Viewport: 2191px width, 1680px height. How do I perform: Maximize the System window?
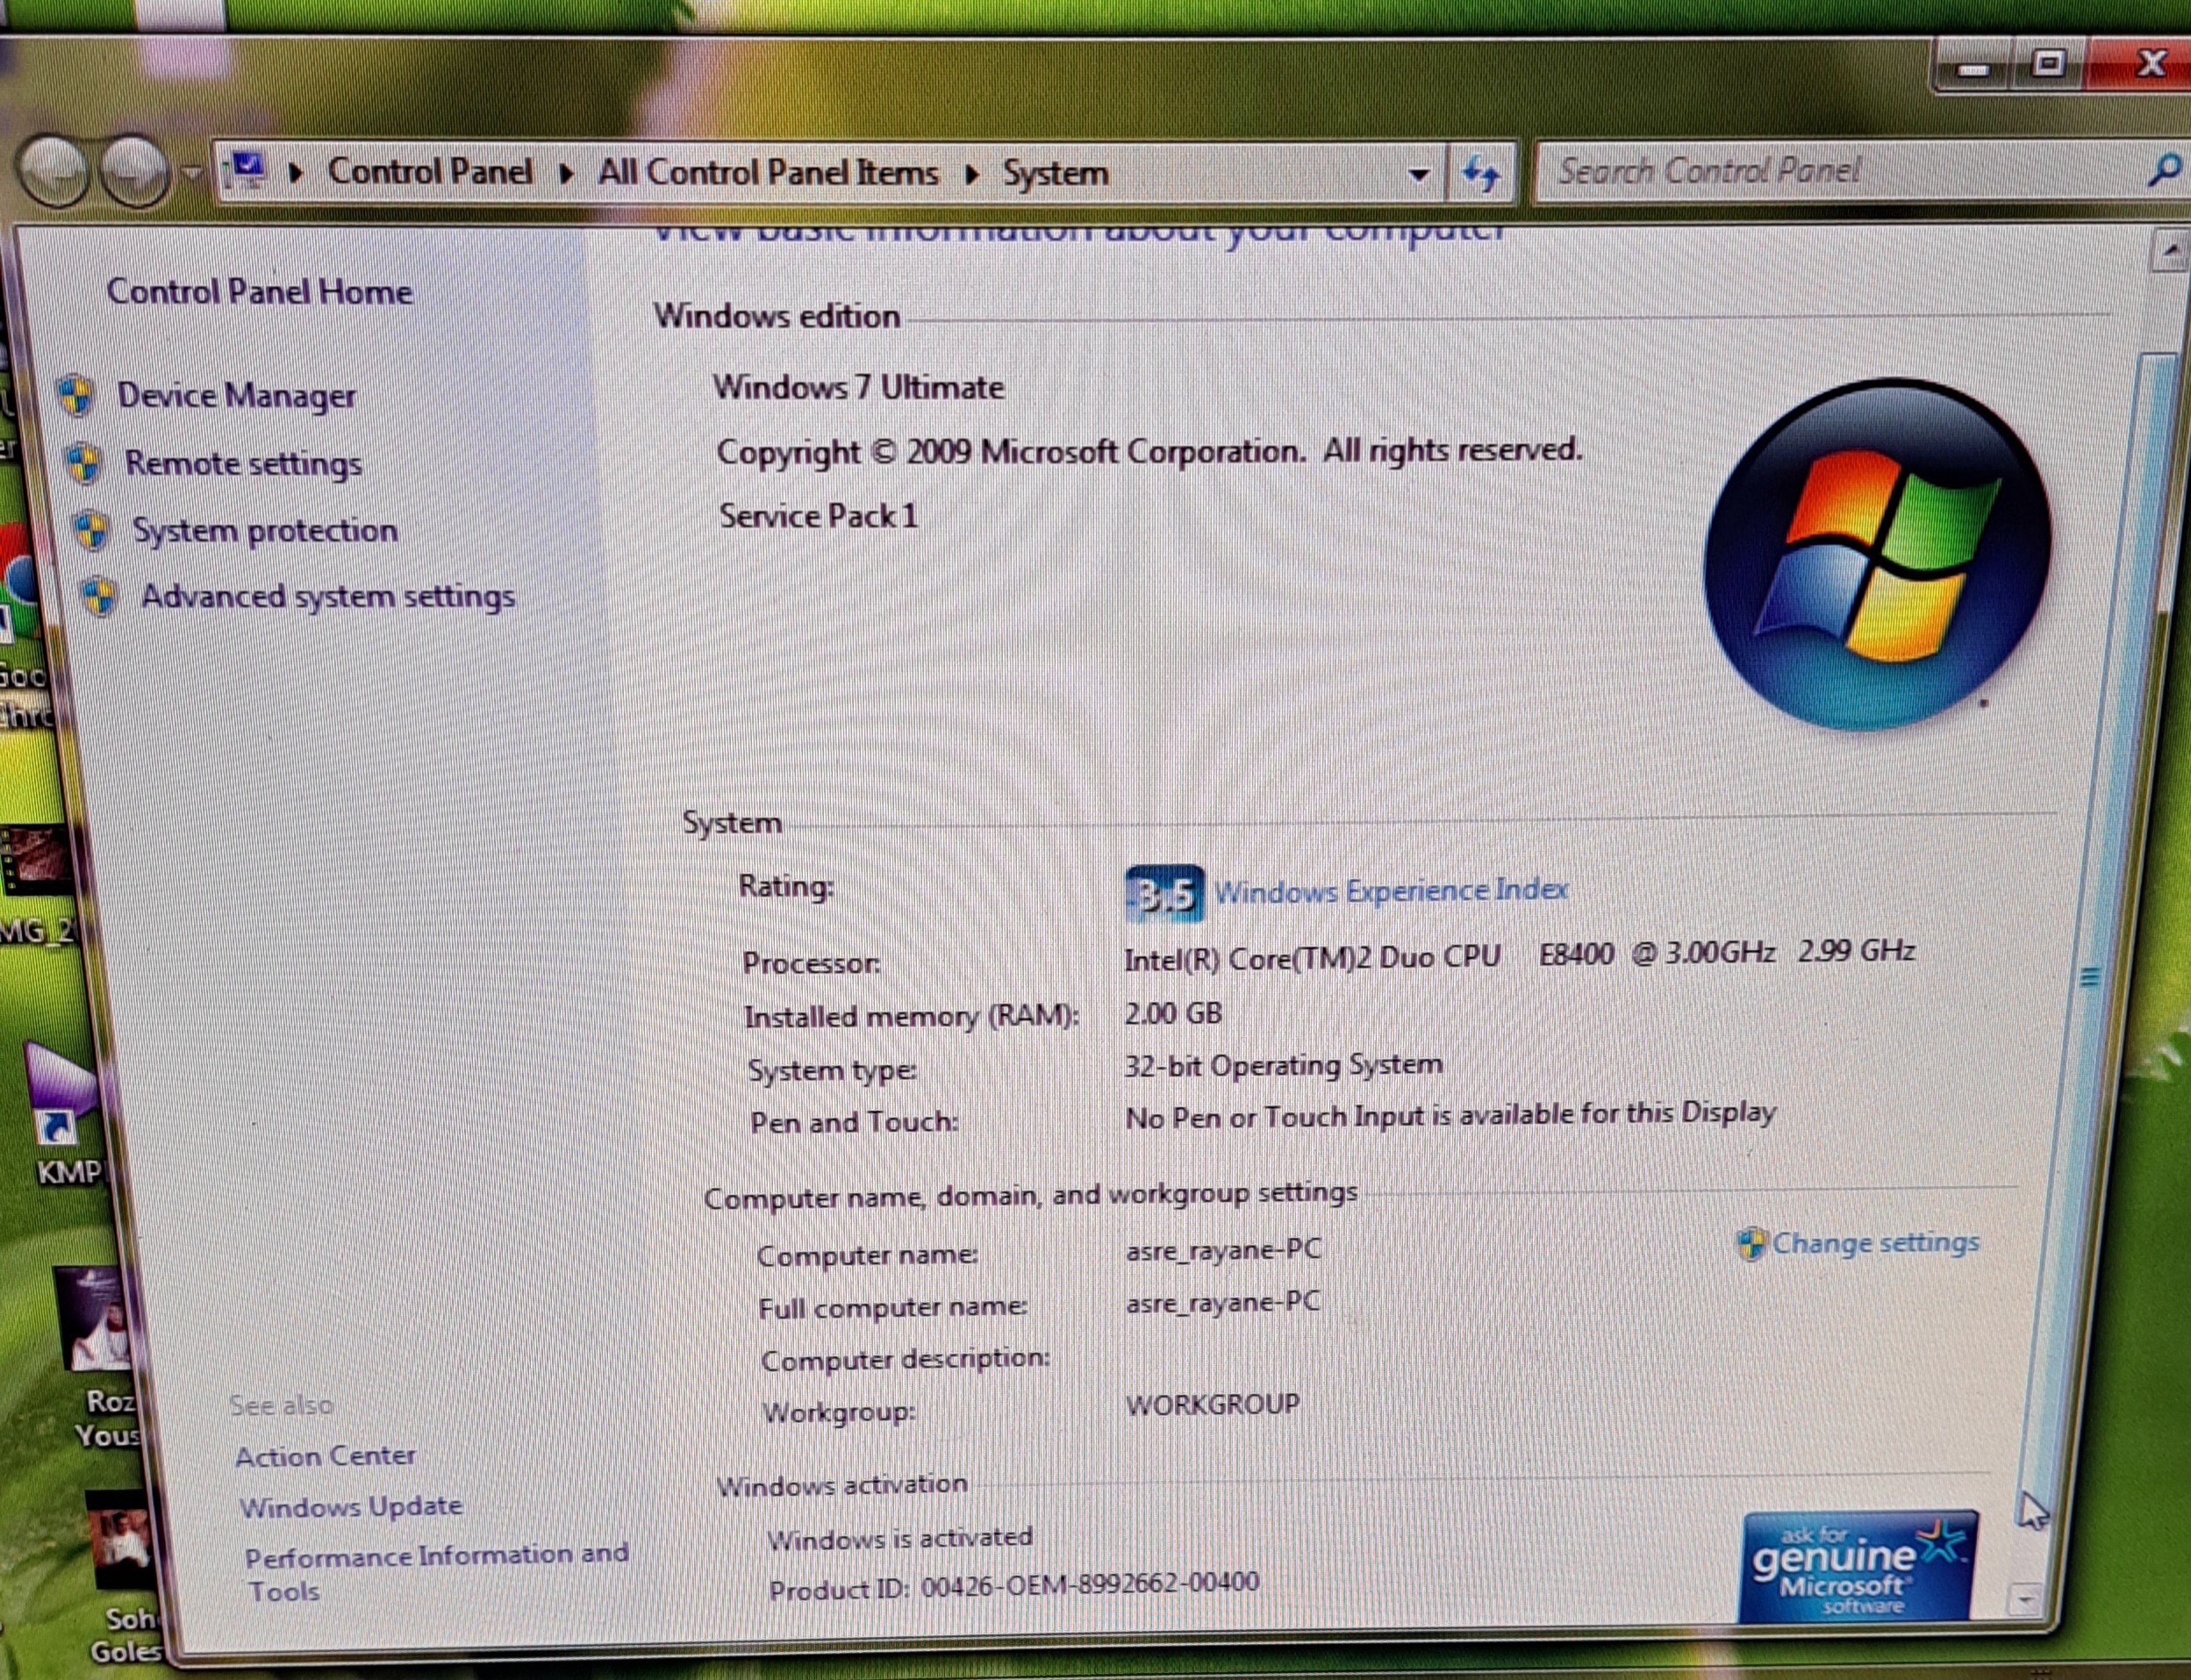pos(2048,65)
